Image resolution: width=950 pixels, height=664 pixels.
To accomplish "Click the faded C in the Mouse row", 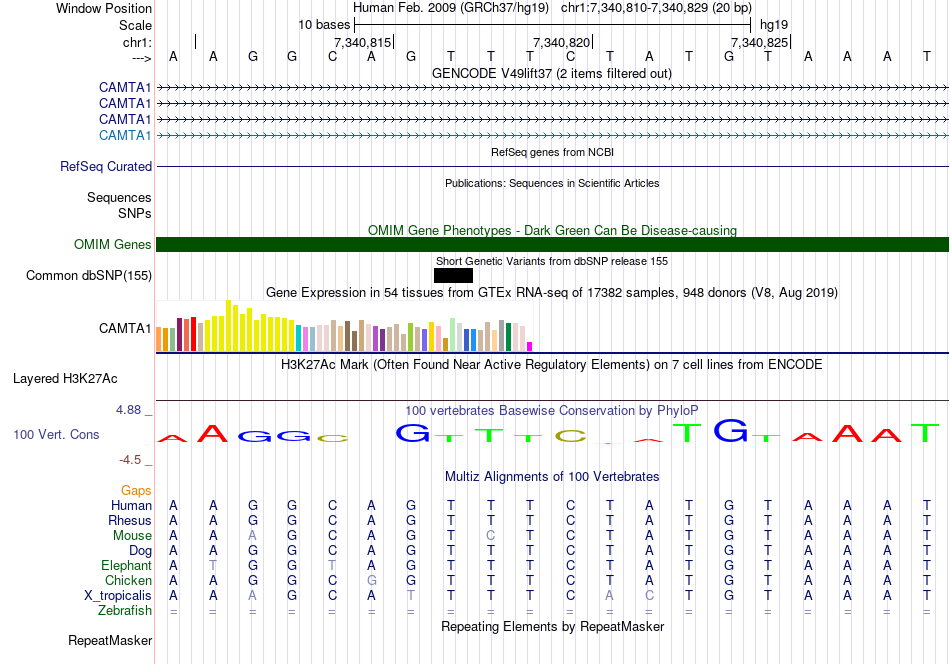I will pos(490,536).
